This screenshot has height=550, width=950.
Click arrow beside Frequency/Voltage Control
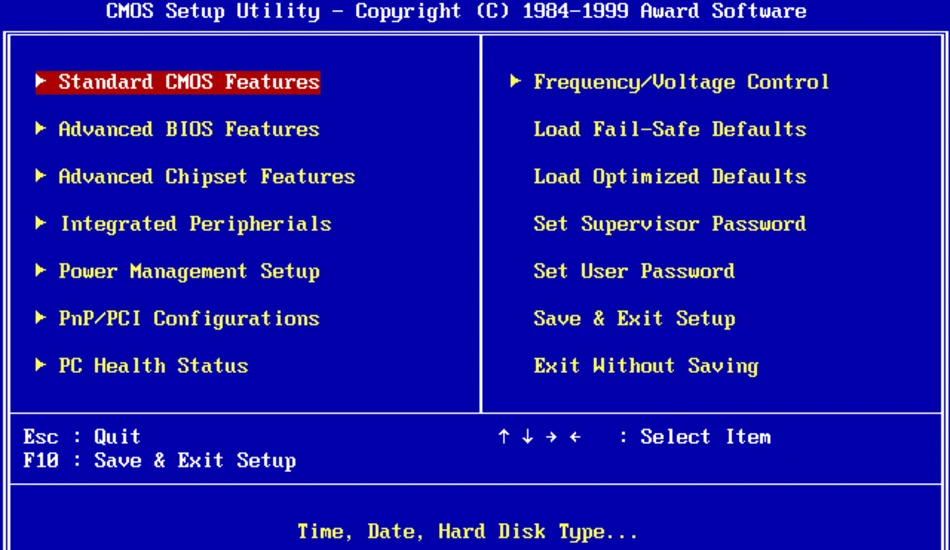click(516, 81)
